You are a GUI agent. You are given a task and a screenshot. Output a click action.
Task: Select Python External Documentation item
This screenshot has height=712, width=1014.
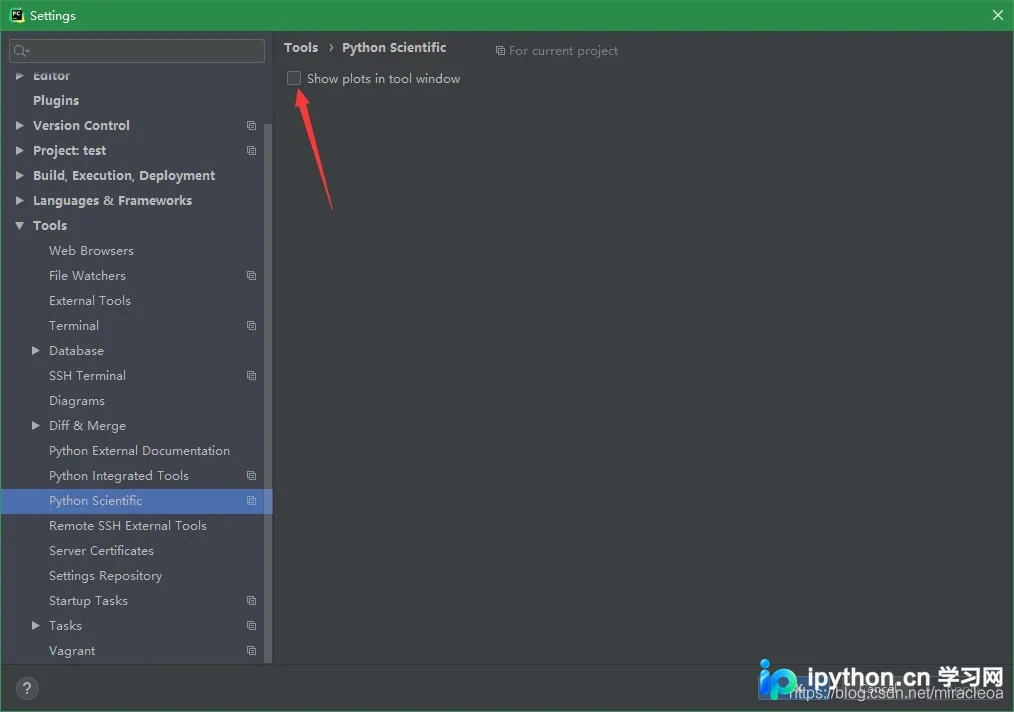pos(139,451)
